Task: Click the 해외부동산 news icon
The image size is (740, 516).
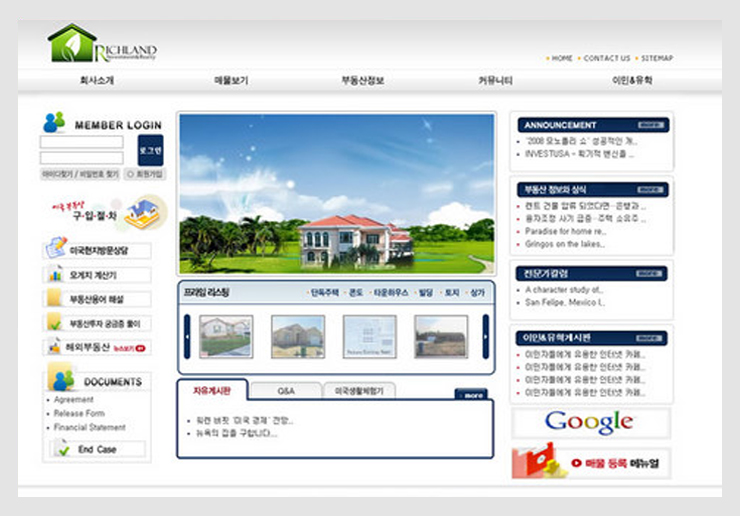Action: point(55,348)
